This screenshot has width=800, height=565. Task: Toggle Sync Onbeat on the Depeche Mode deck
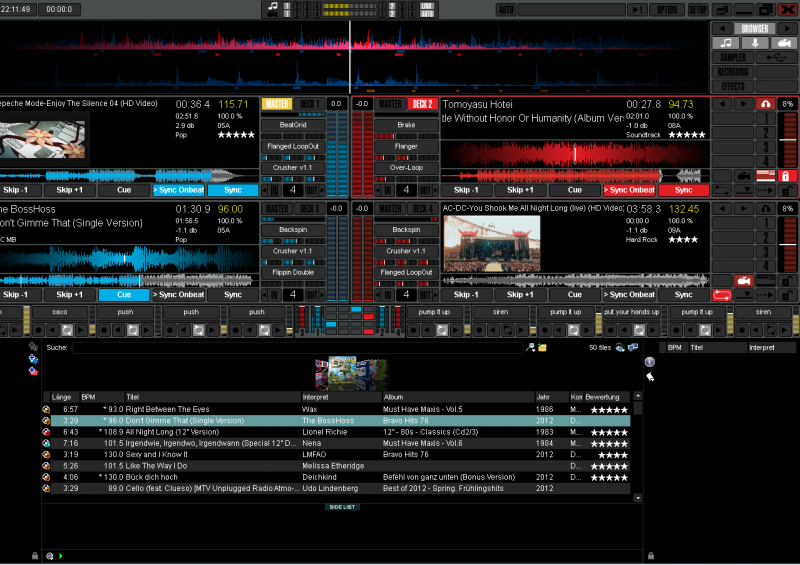pyautogui.click(x=178, y=190)
